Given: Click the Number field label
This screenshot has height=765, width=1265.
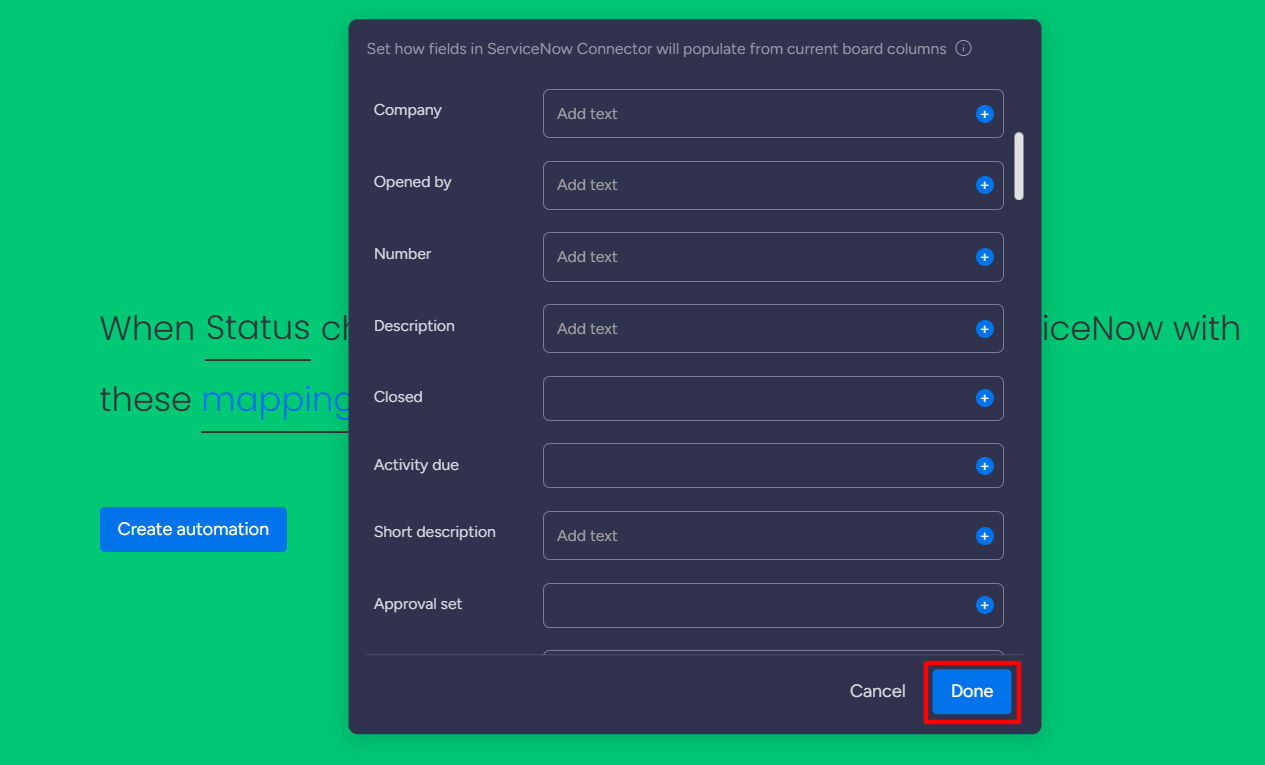Looking at the screenshot, I should point(402,254).
